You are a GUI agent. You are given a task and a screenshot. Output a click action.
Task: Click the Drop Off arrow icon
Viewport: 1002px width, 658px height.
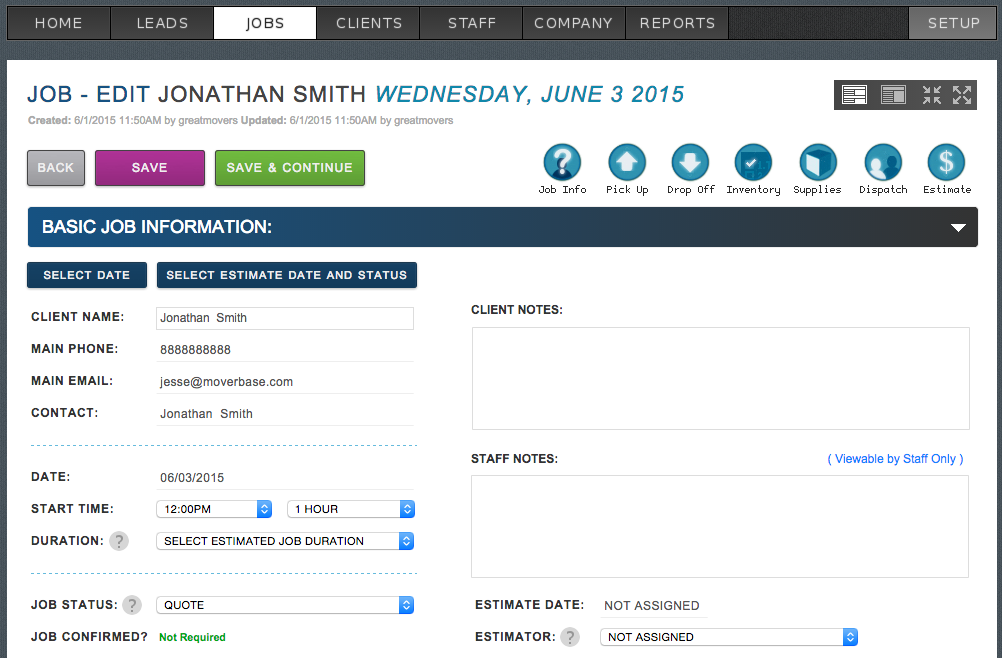[690, 163]
